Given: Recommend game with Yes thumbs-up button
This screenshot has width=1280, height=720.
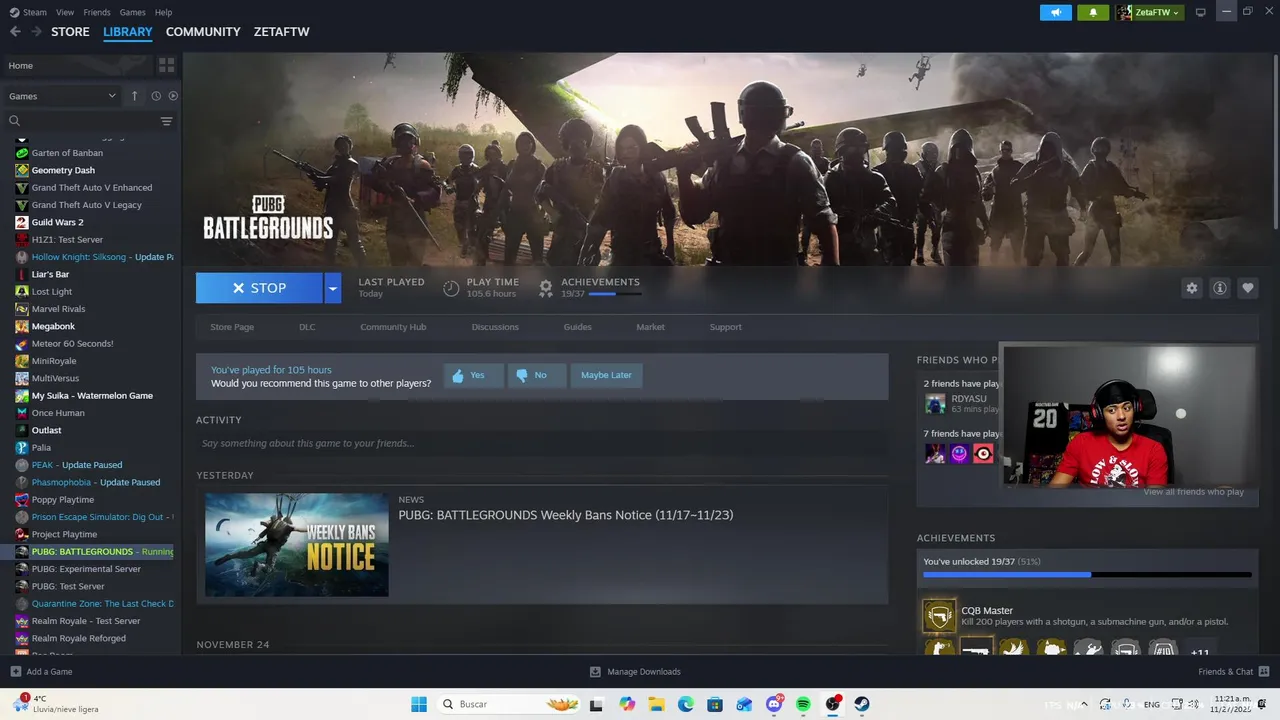Looking at the screenshot, I should [472, 375].
